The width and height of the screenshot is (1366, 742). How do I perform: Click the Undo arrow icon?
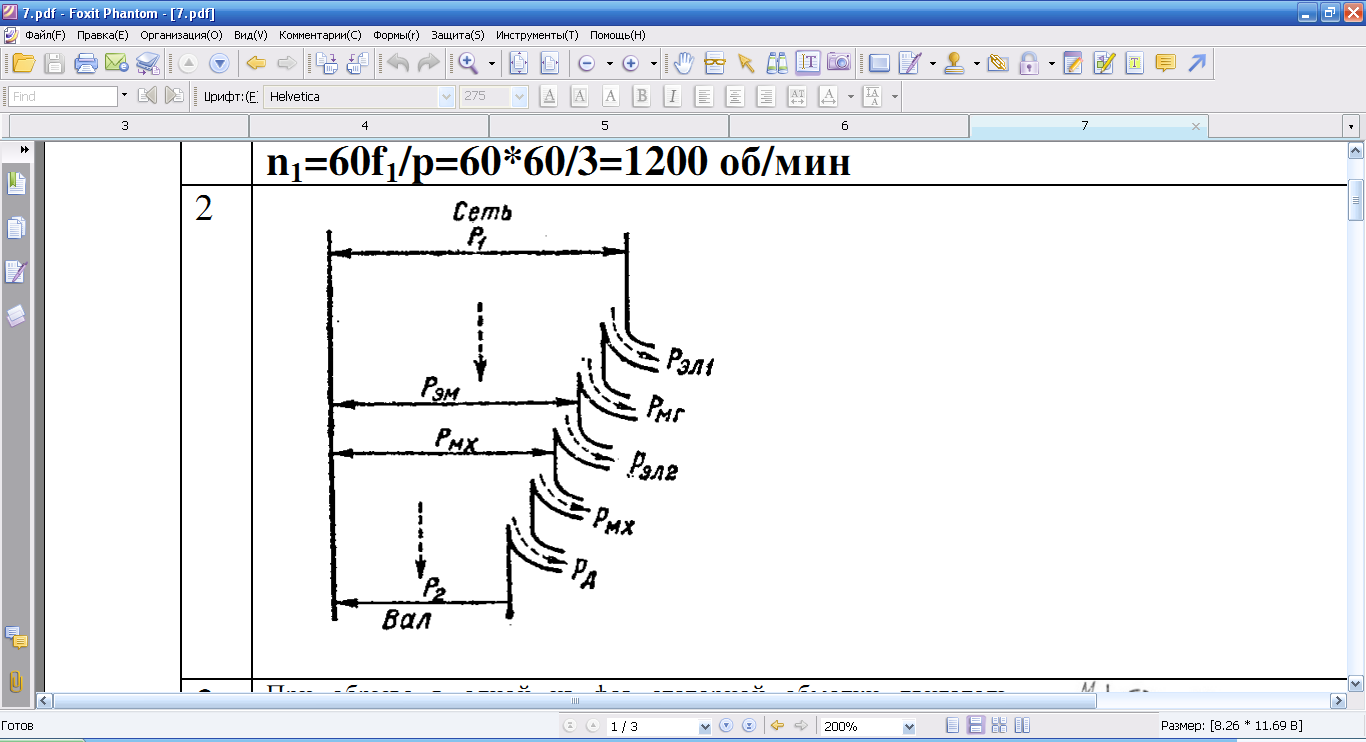[398, 64]
